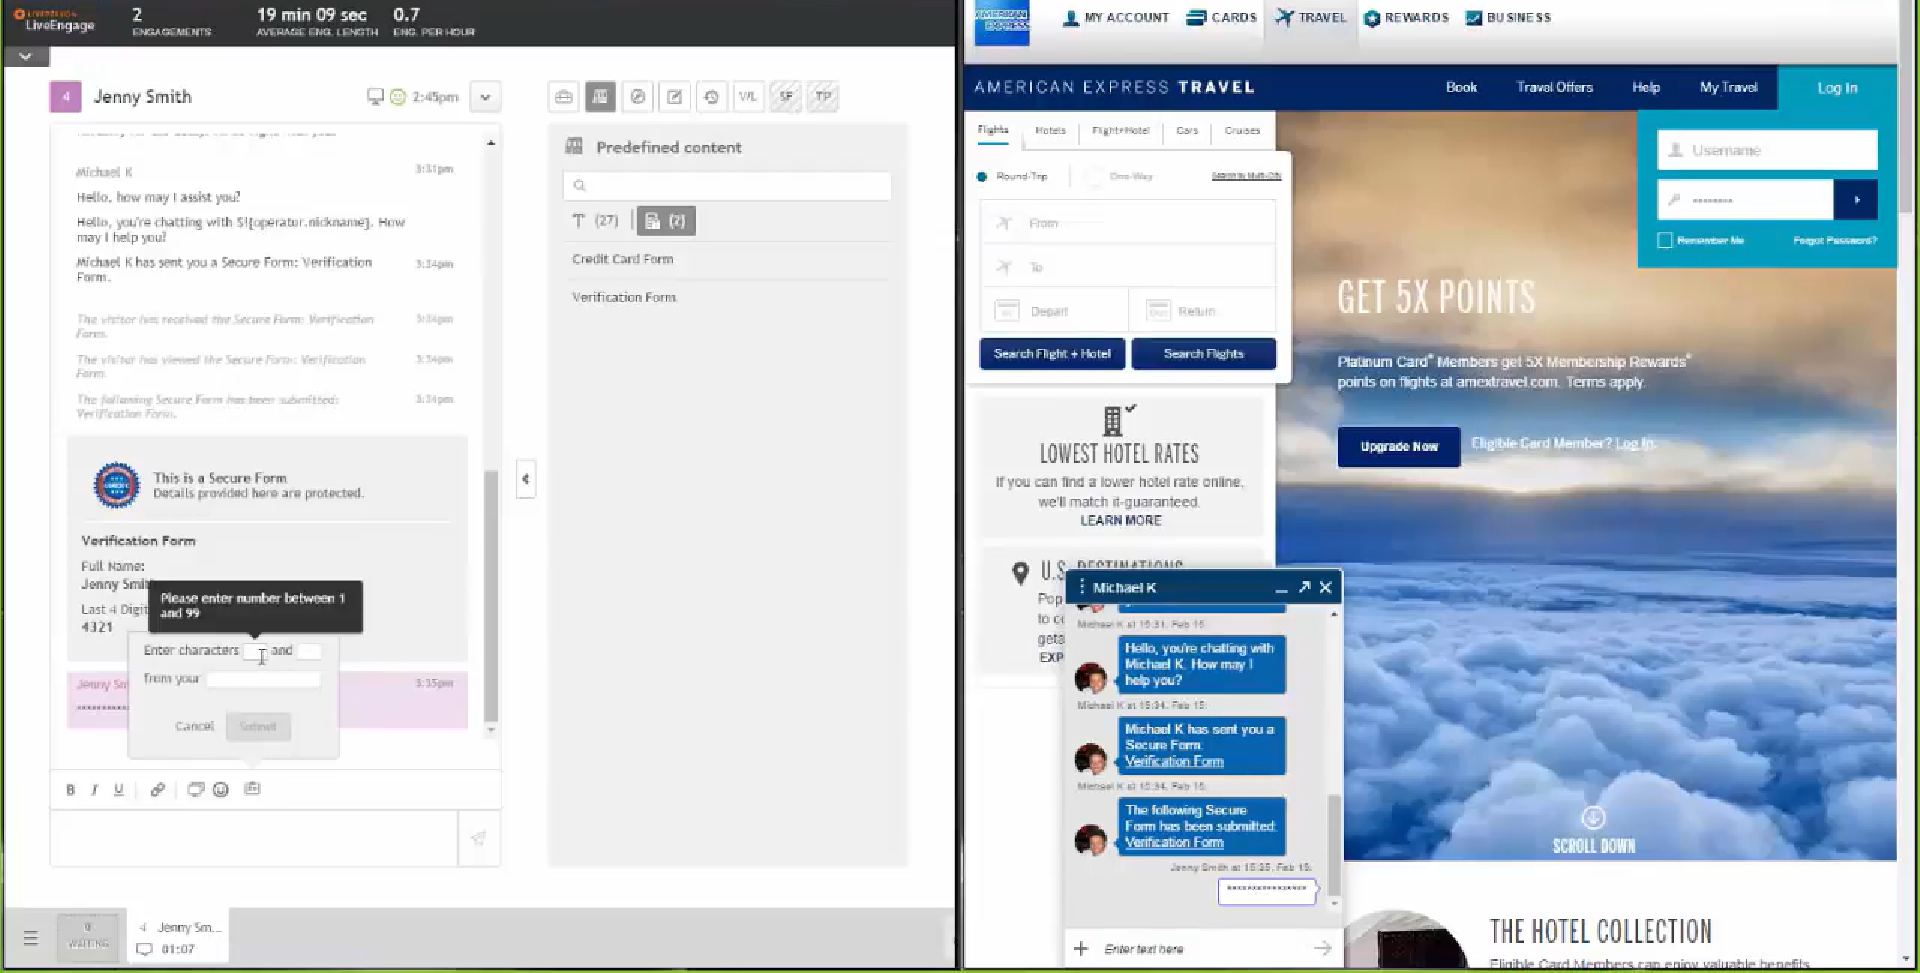Open the compass navigation widget icon
This screenshot has width=1920, height=973.
tap(637, 97)
